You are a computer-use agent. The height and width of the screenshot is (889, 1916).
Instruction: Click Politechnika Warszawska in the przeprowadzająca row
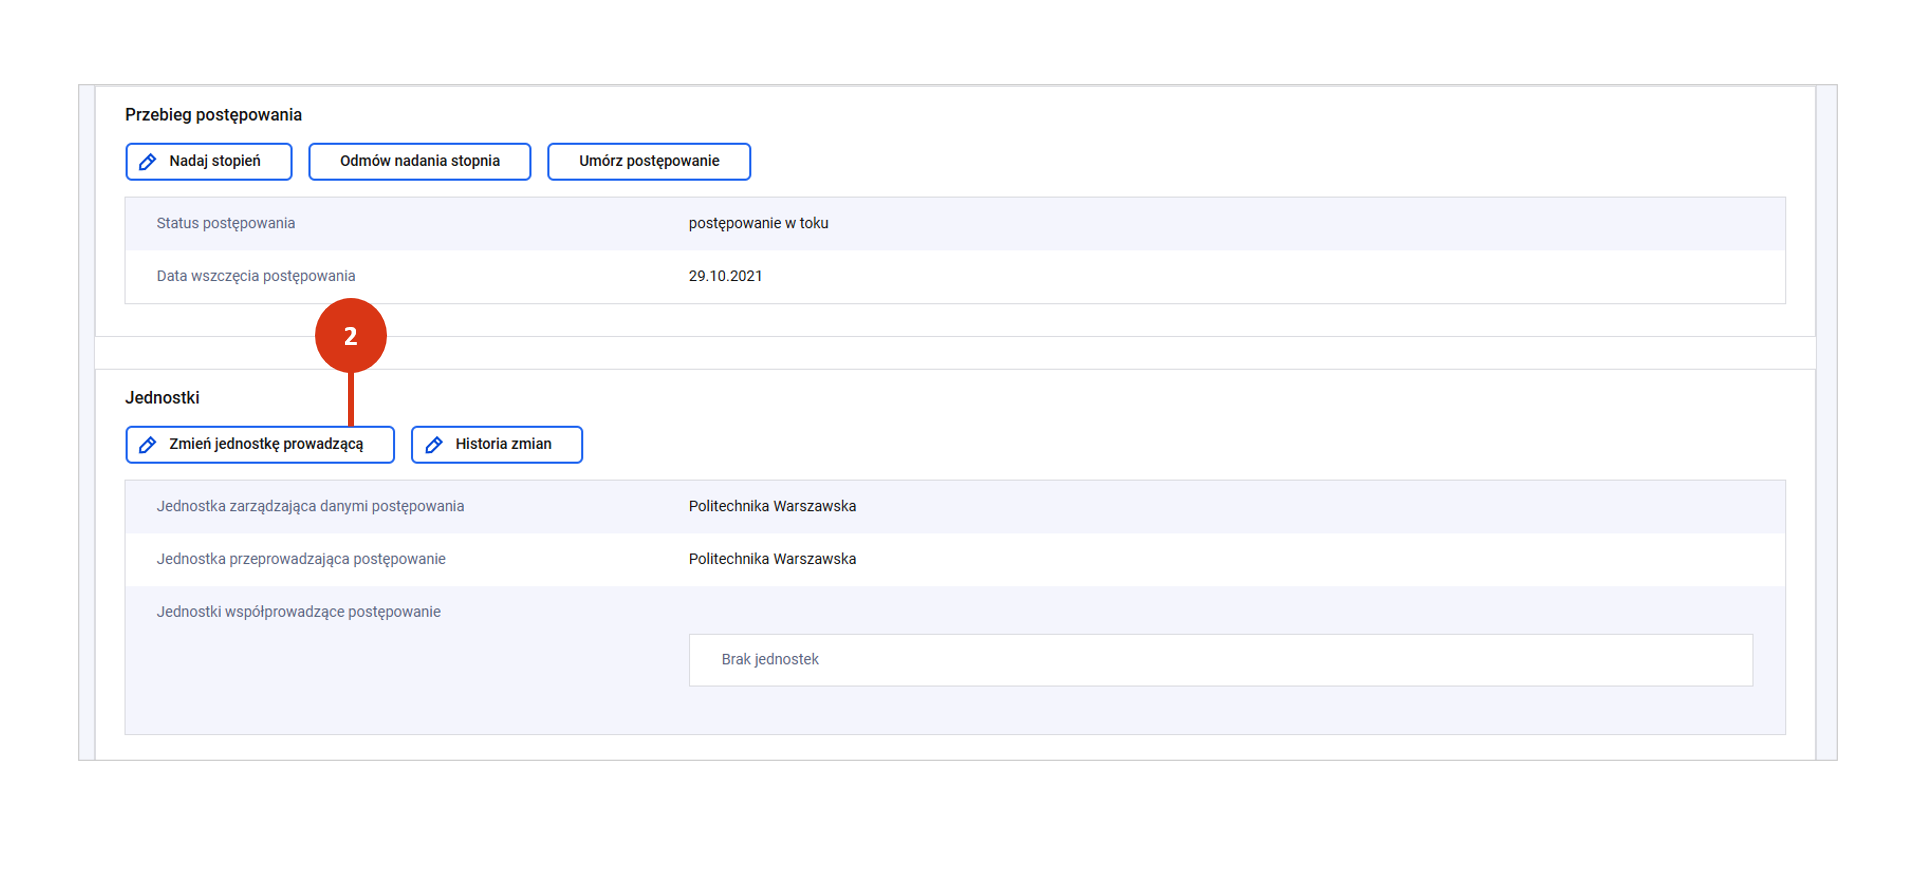pyautogui.click(x=772, y=559)
